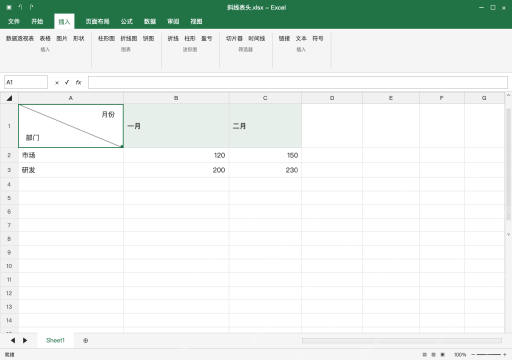Click the undo arrow in title bar
Screen dimensions: 512x360
pos(20,7)
